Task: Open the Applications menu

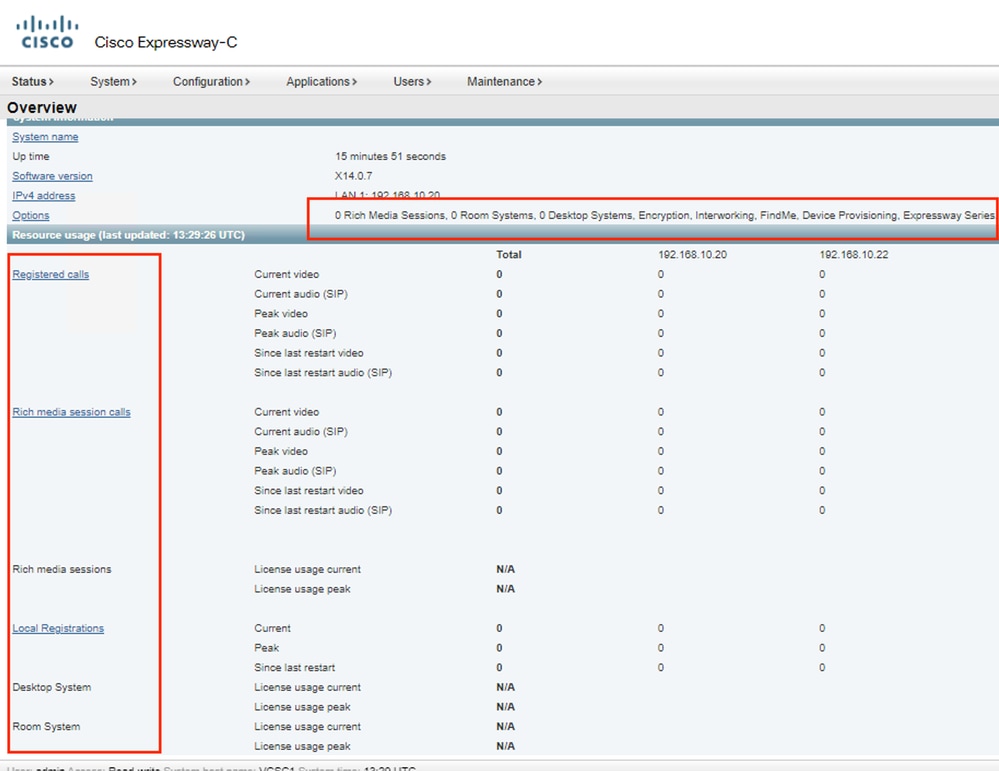Action: (x=322, y=82)
